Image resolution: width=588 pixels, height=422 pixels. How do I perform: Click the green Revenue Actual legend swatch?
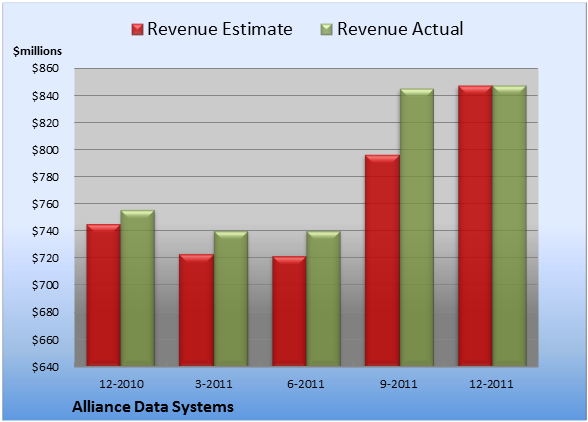(327, 30)
